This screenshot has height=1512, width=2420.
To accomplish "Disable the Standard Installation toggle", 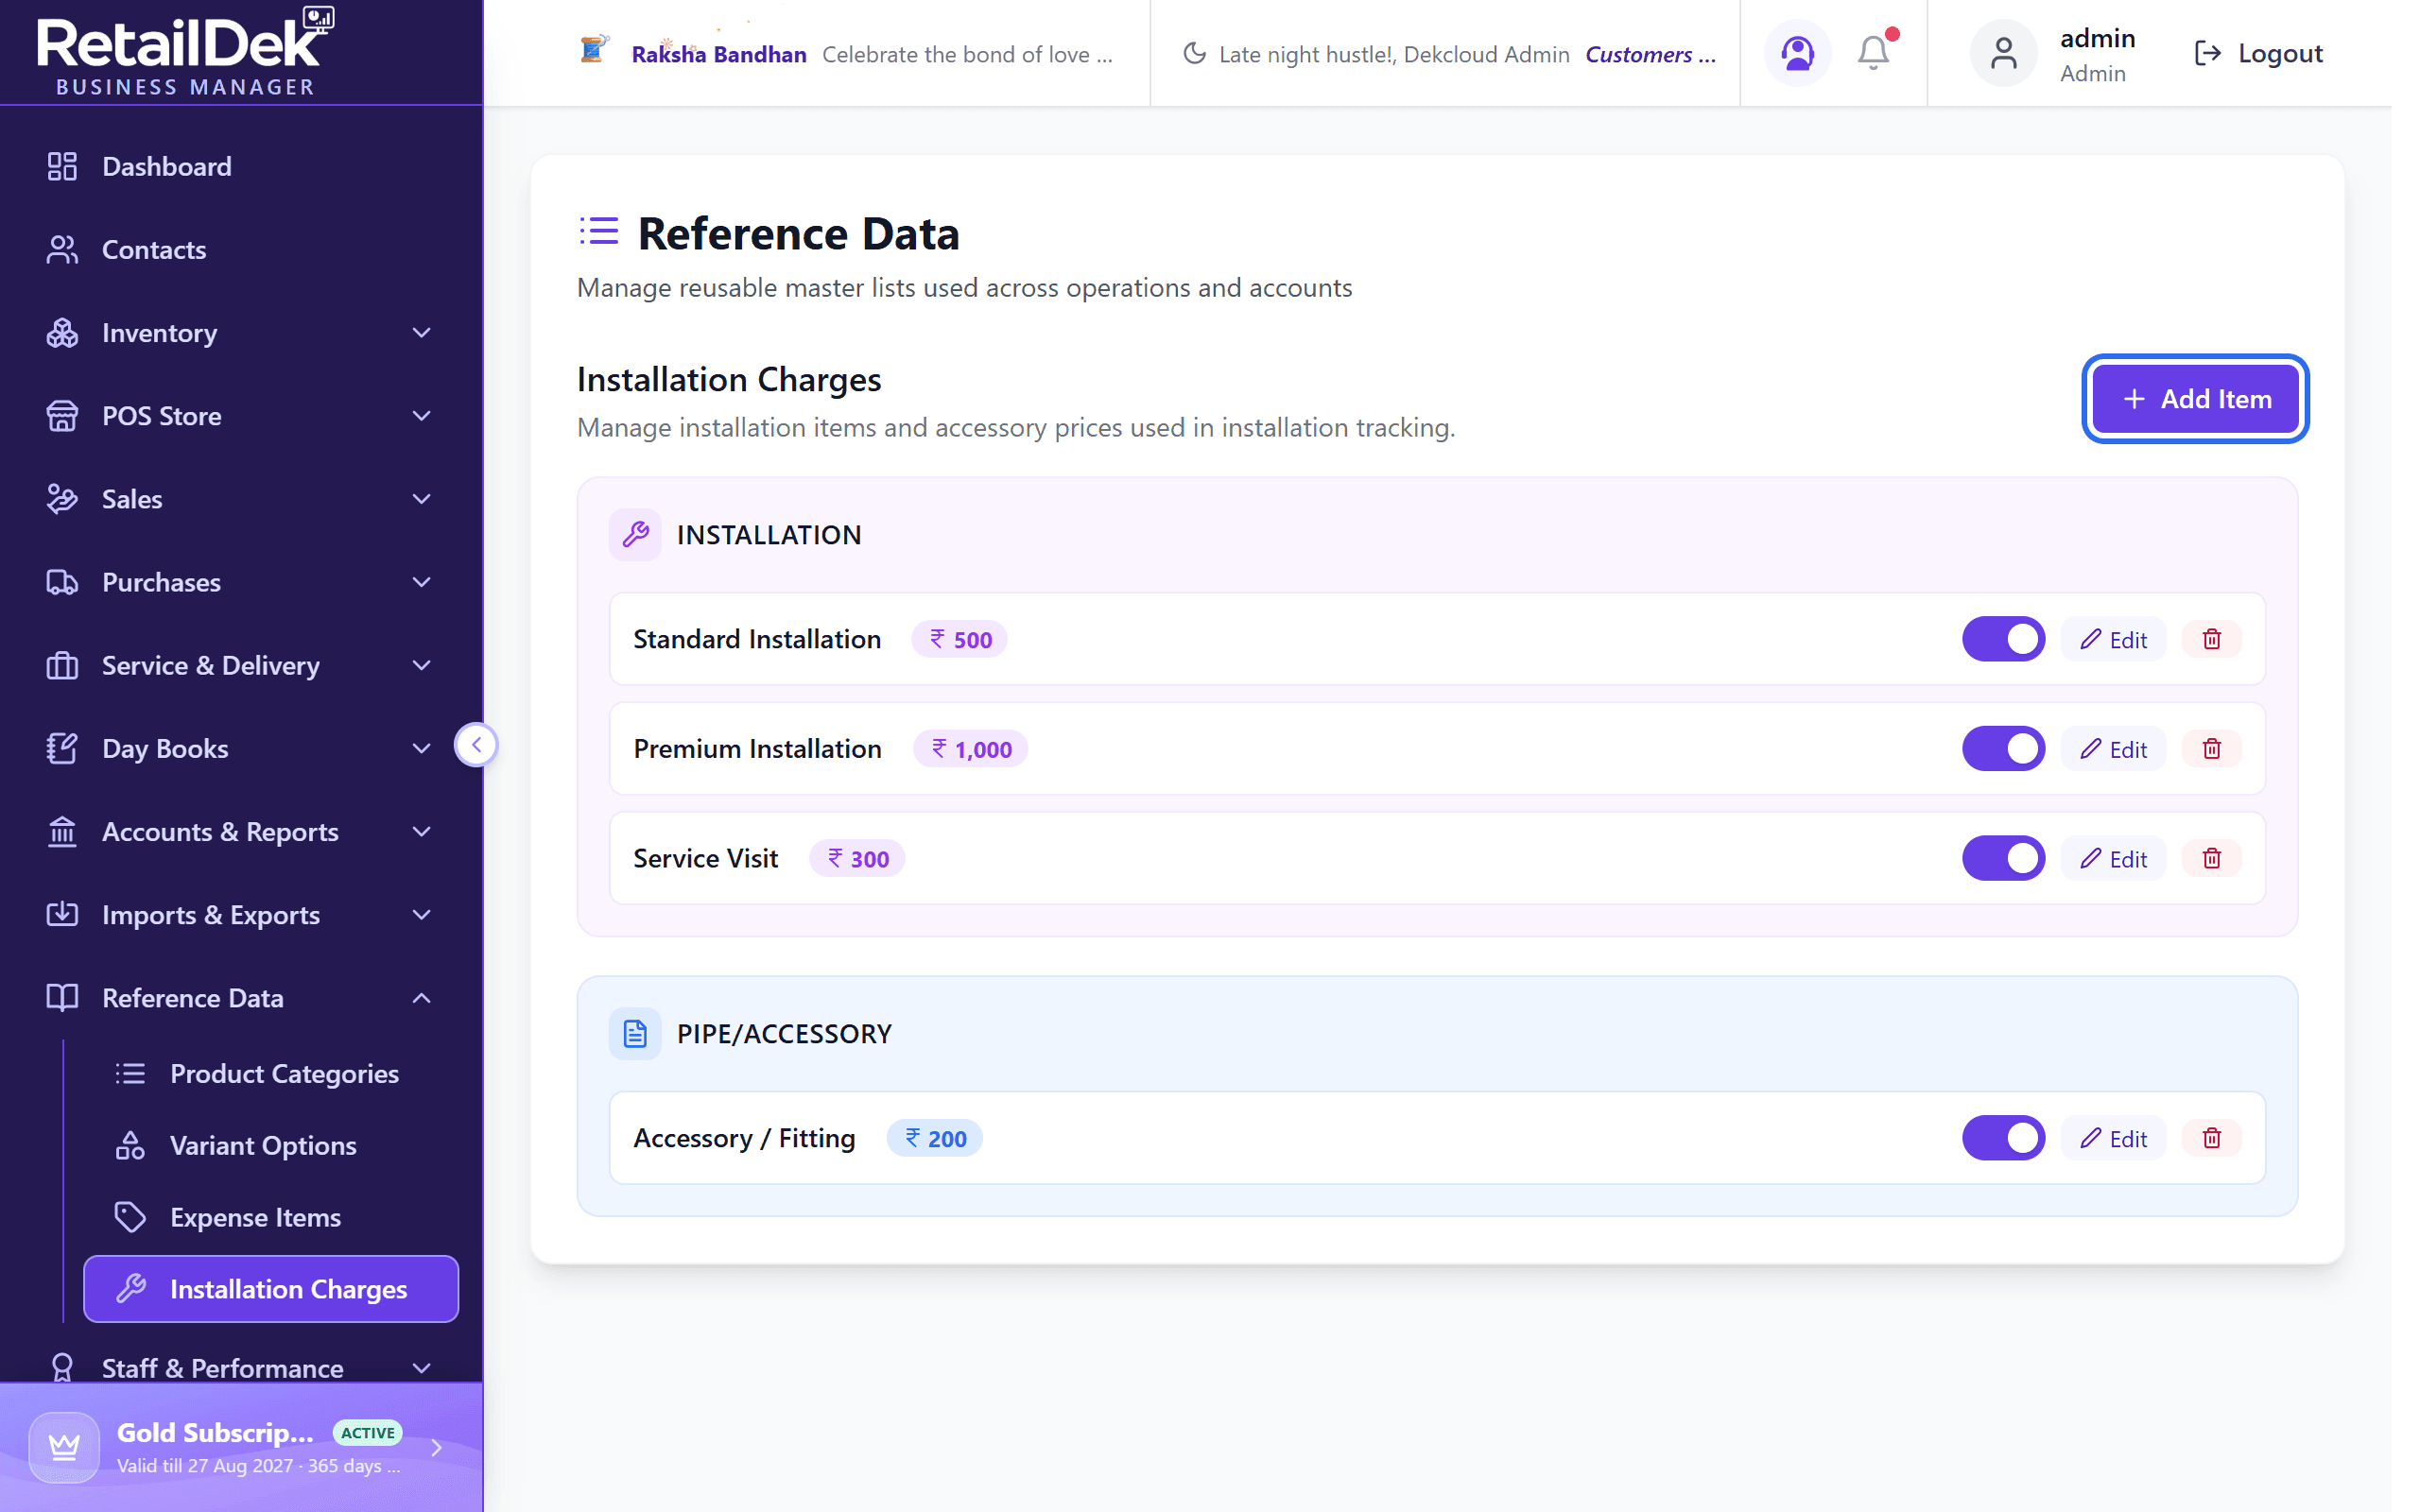I will click(x=2003, y=639).
